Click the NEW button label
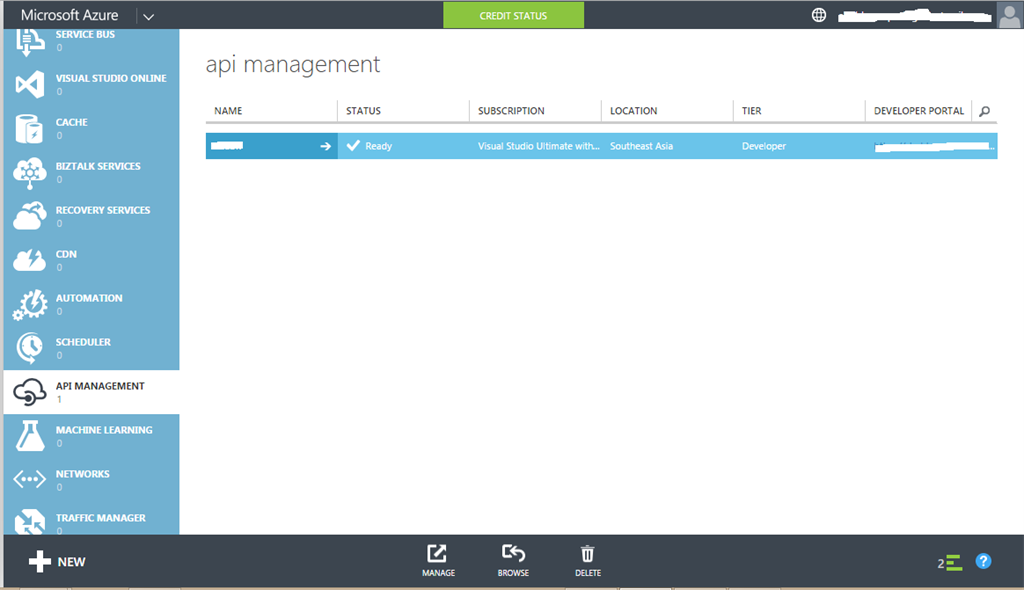Image resolution: width=1024 pixels, height=590 pixels. click(71, 562)
